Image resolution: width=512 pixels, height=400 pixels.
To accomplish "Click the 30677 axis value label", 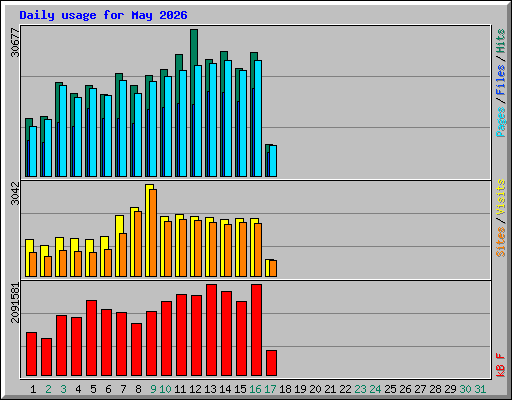I will (x=15, y=43).
